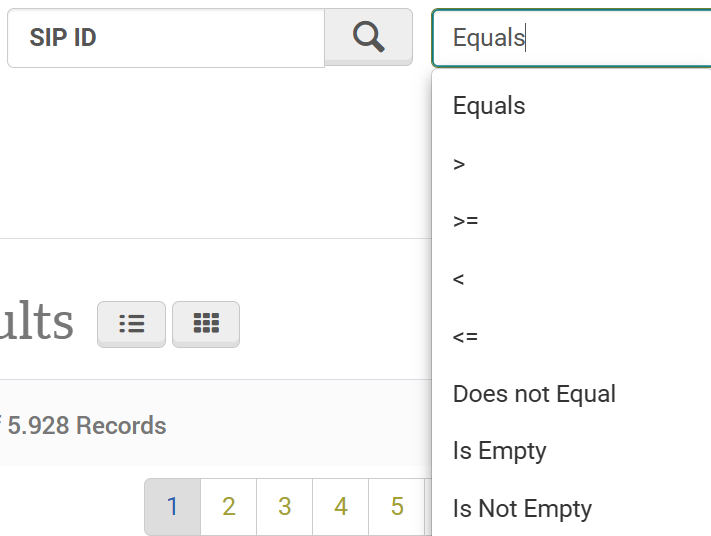The image size is (711, 536).
Task: Go to results page 2
Action: (x=228, y=507)
